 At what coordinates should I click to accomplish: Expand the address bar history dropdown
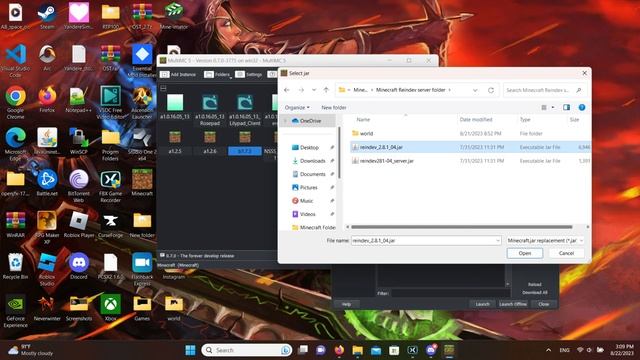(475, 90)
